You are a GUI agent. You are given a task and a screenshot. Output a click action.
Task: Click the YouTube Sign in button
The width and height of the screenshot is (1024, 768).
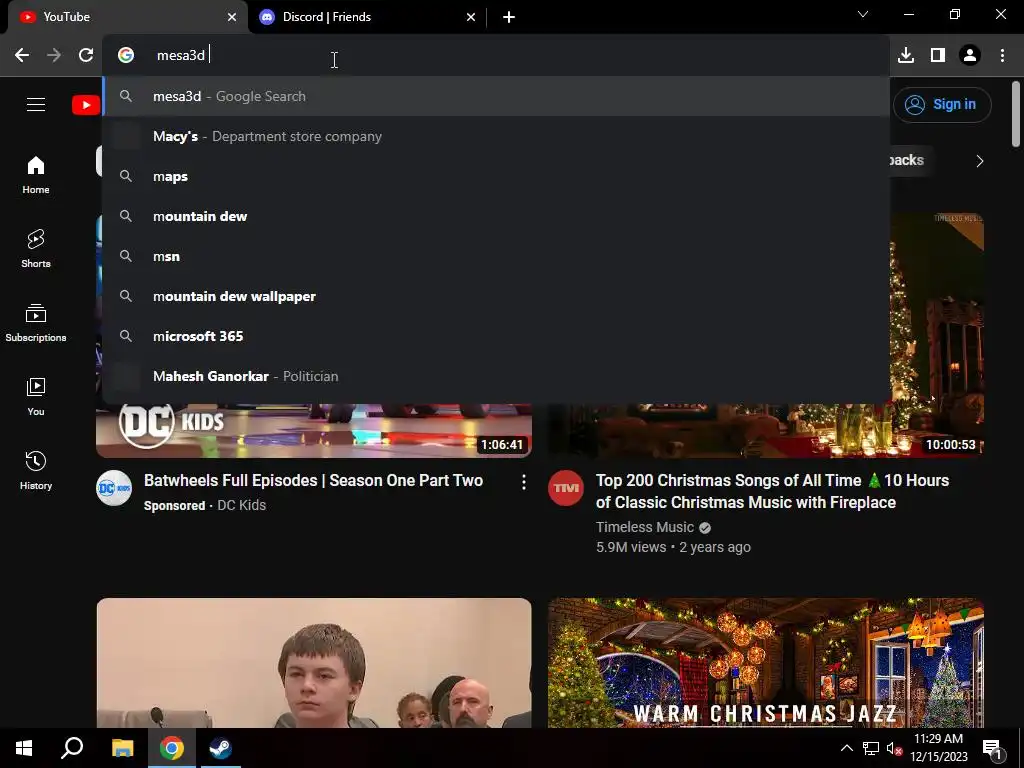pos(942,104)
